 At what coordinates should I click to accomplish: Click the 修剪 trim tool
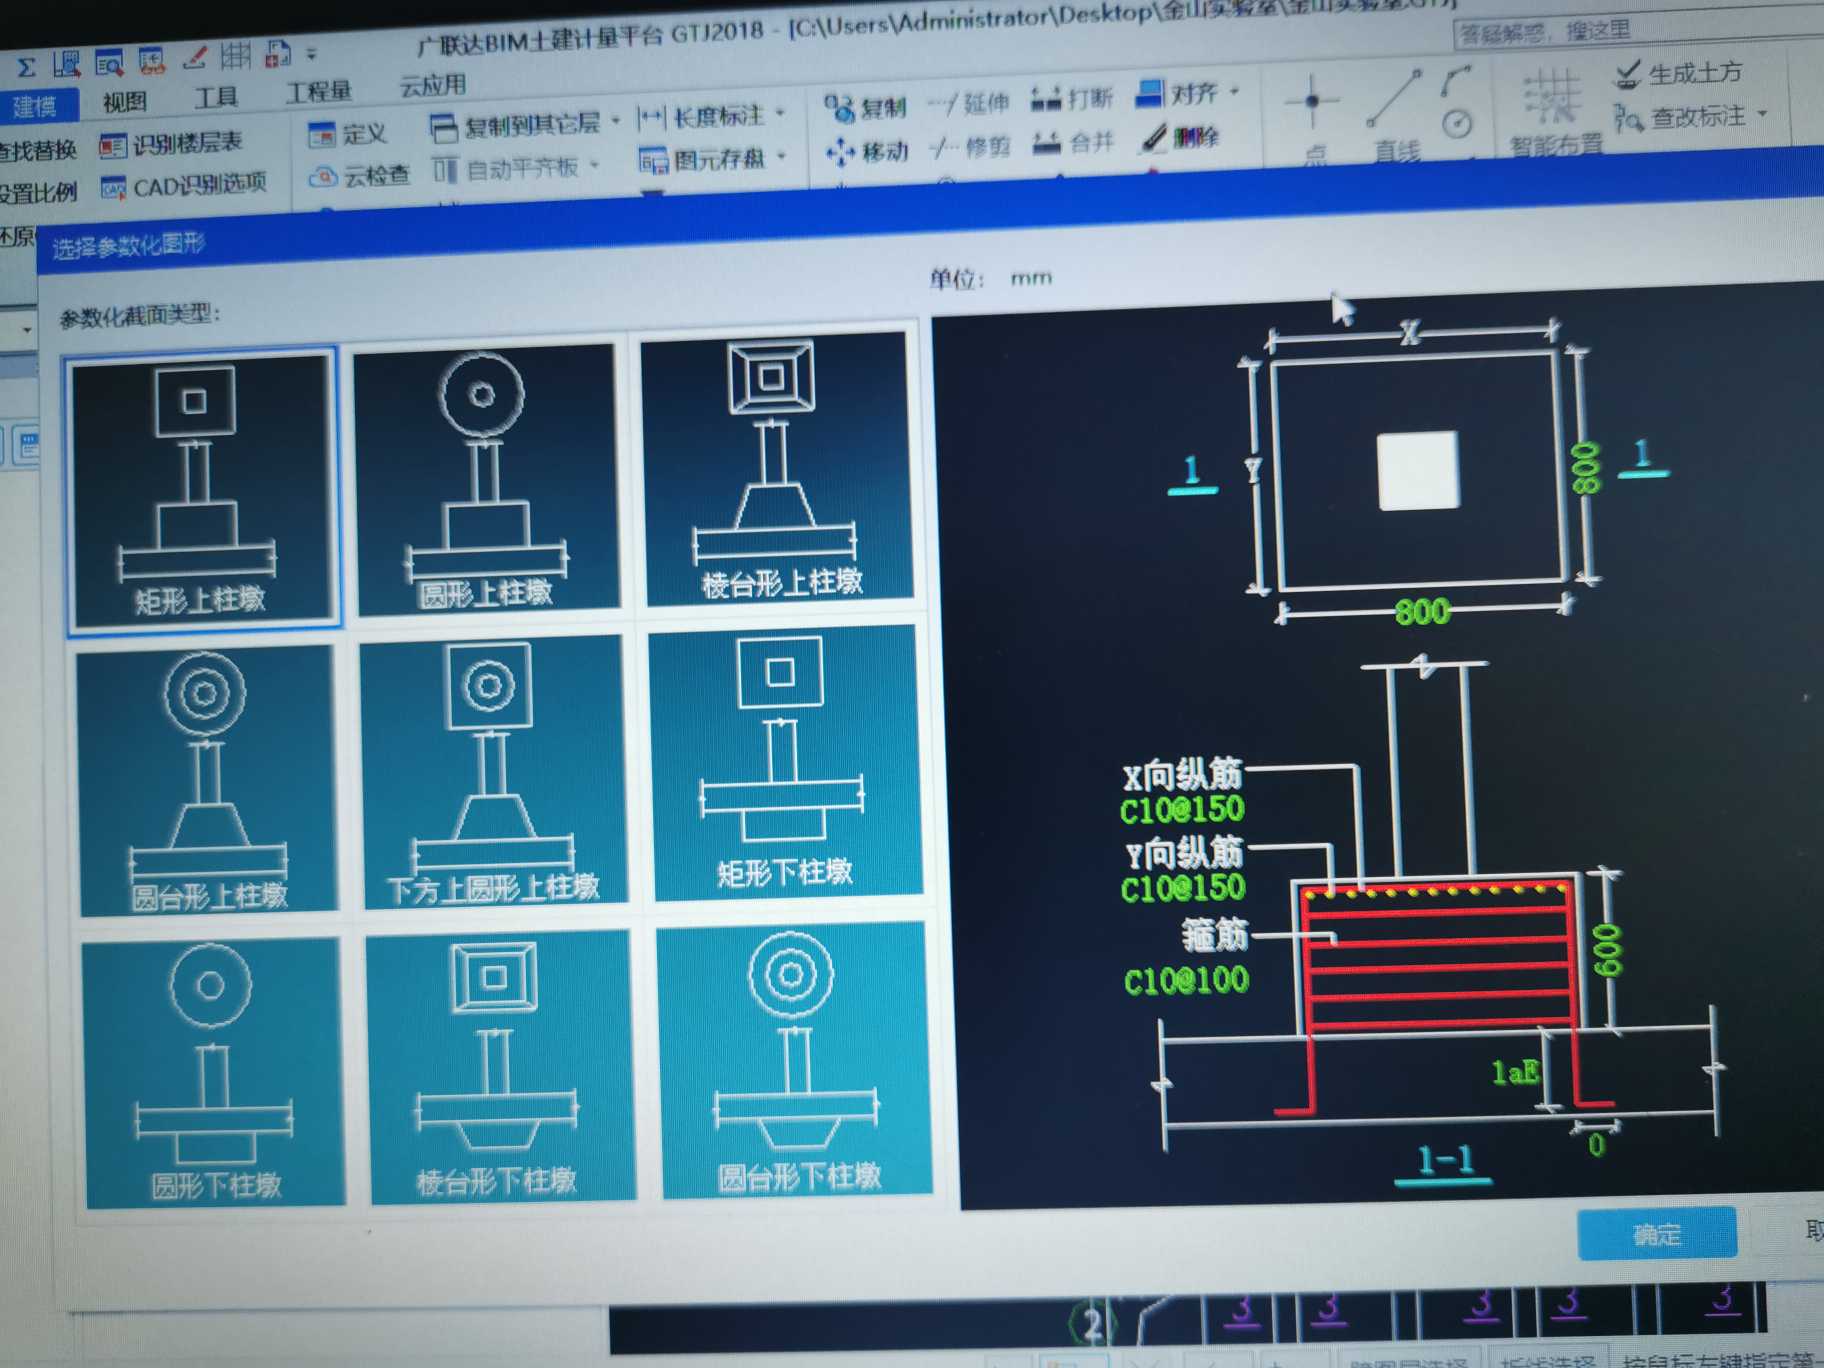coord(970,147)
